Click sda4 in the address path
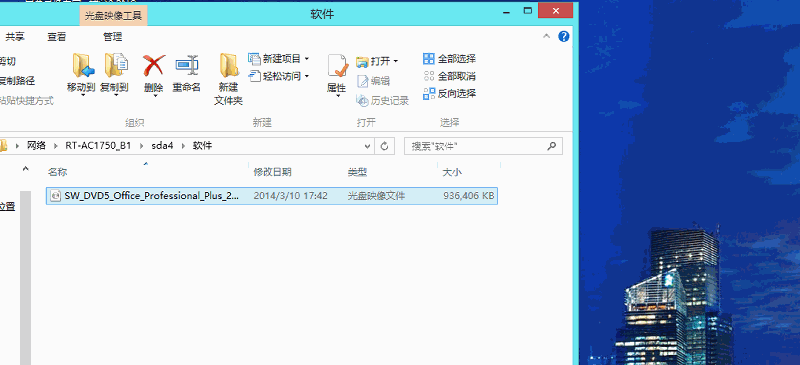Image resolution: width=800 pixels, height=365 pixels. (162, 145)
